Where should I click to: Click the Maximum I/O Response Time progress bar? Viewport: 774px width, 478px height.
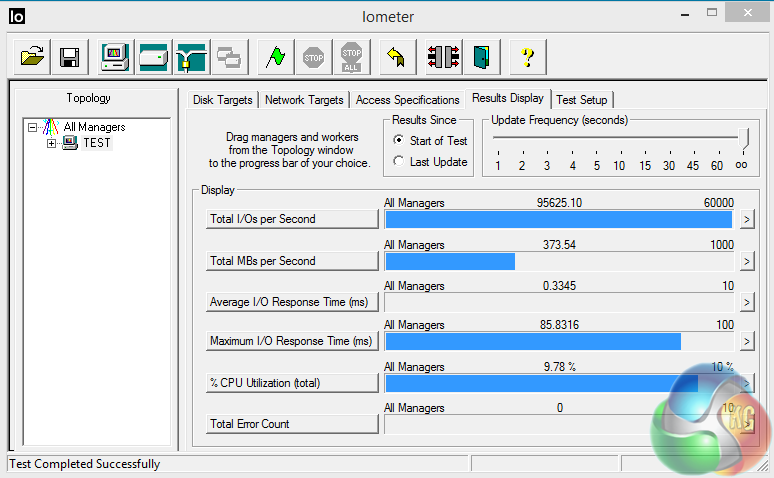coord(559,341)
